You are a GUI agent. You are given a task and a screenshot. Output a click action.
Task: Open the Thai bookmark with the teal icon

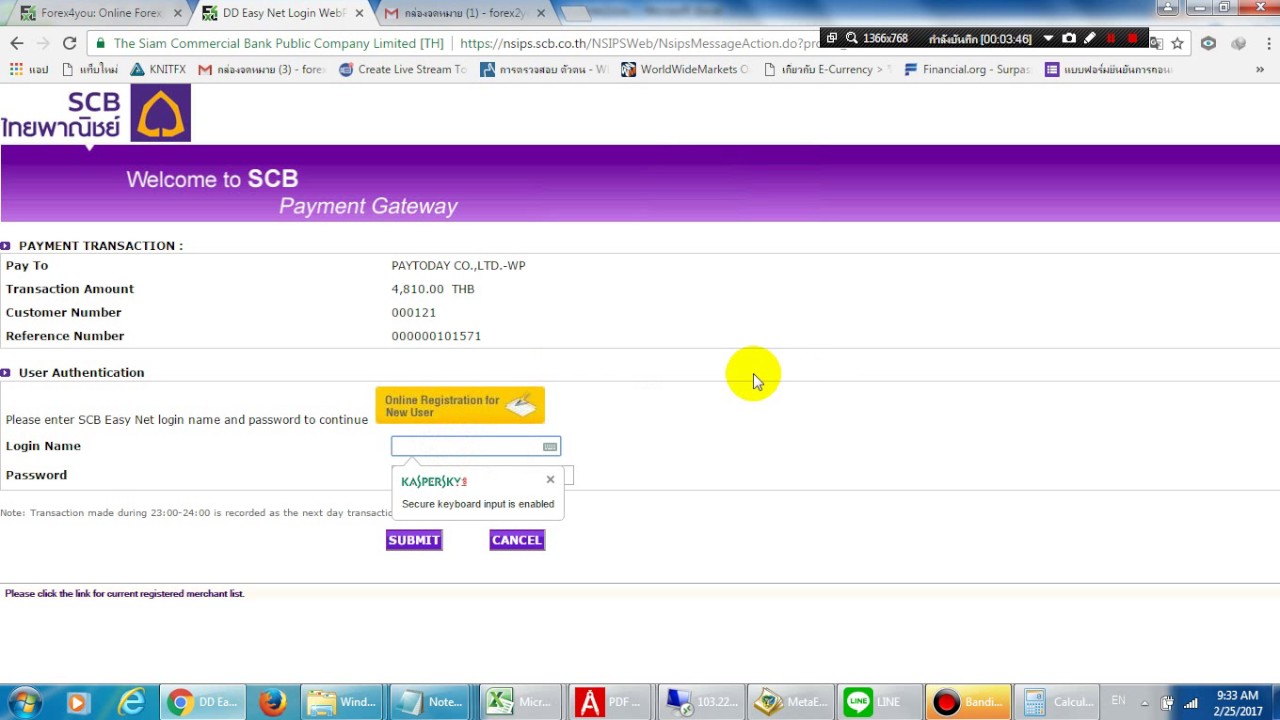point(543,70)
